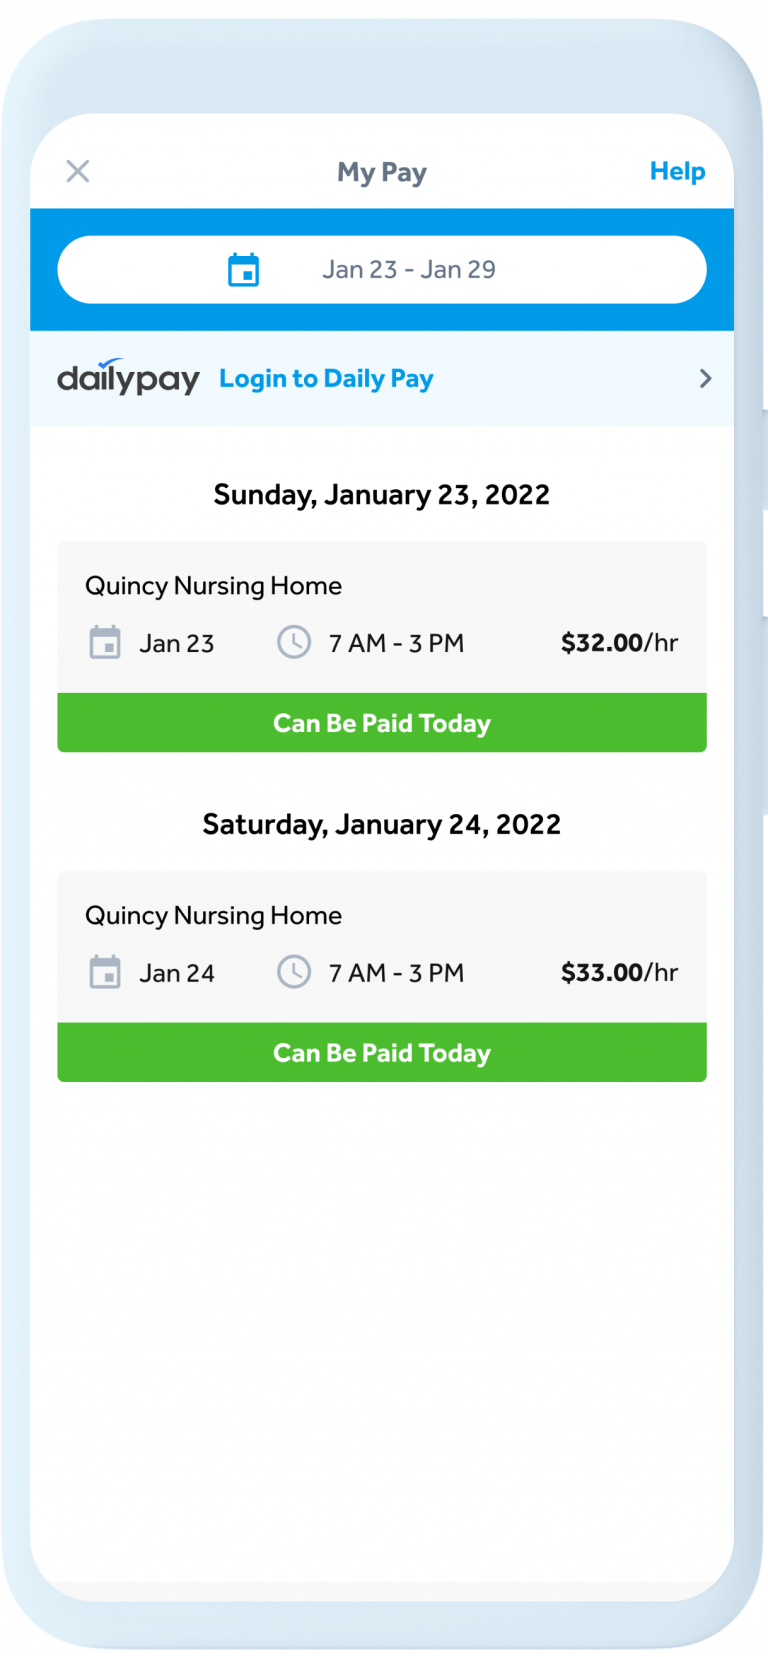
Task: Select the $32.00/hr rate
Action: 619,643
